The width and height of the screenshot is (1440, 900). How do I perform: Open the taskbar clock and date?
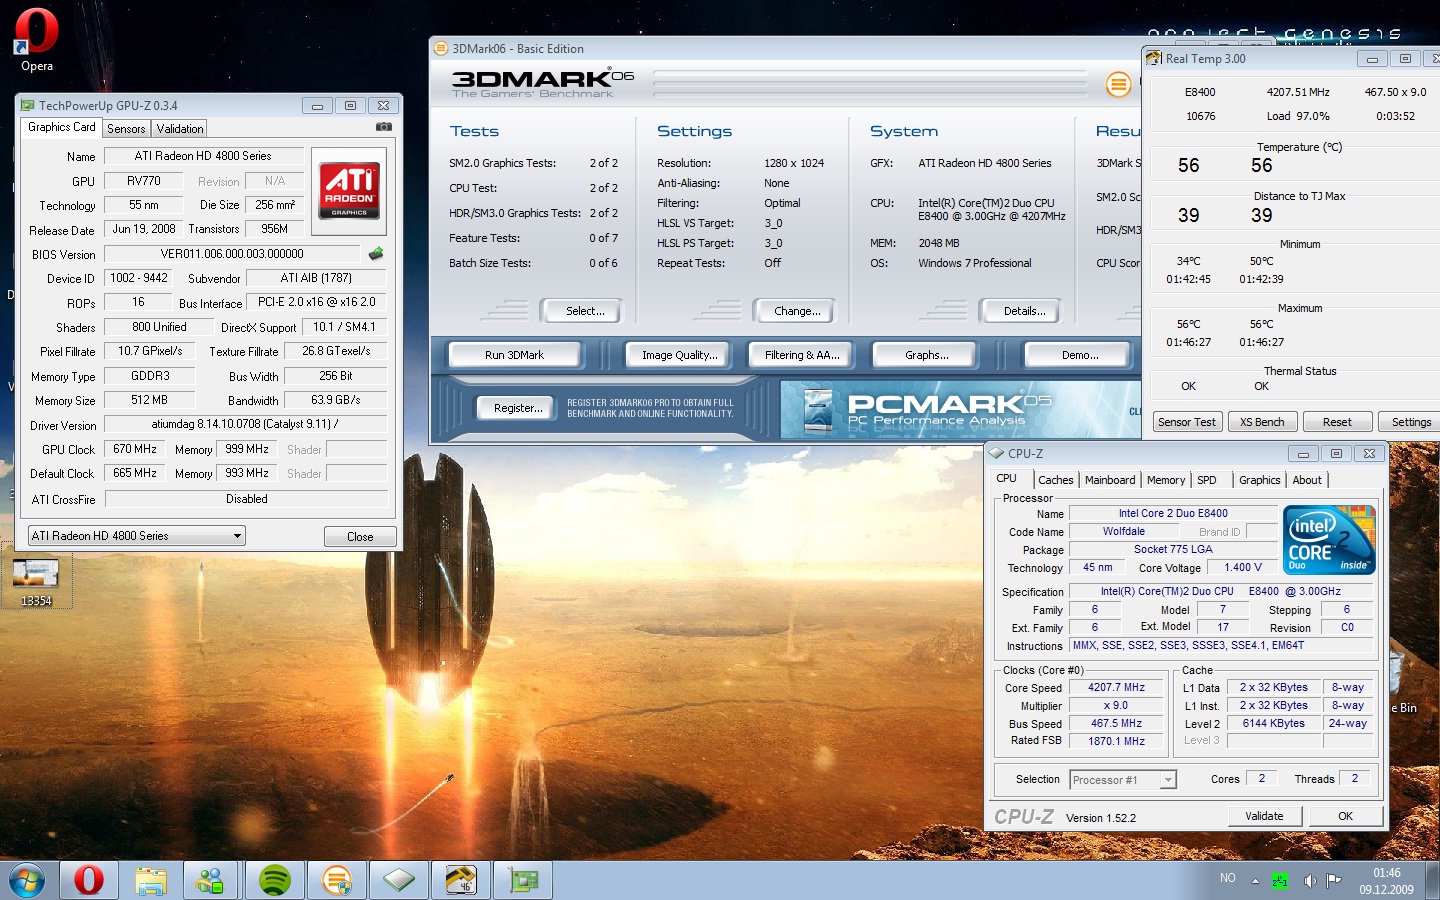point(1386,881)
